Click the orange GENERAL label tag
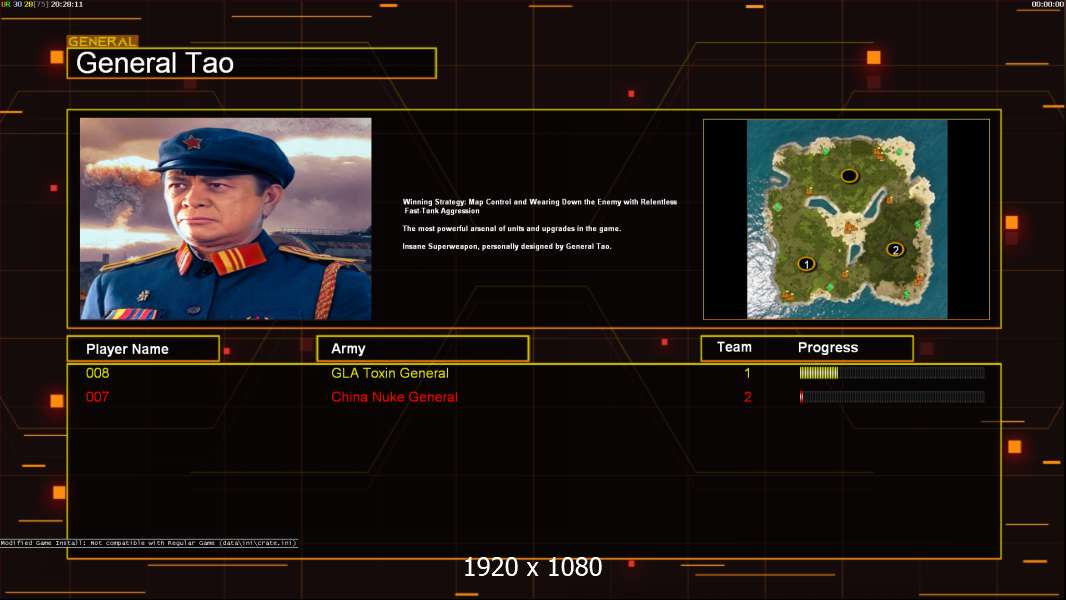Screen dimensions: 1066x600 click(103, 41)
